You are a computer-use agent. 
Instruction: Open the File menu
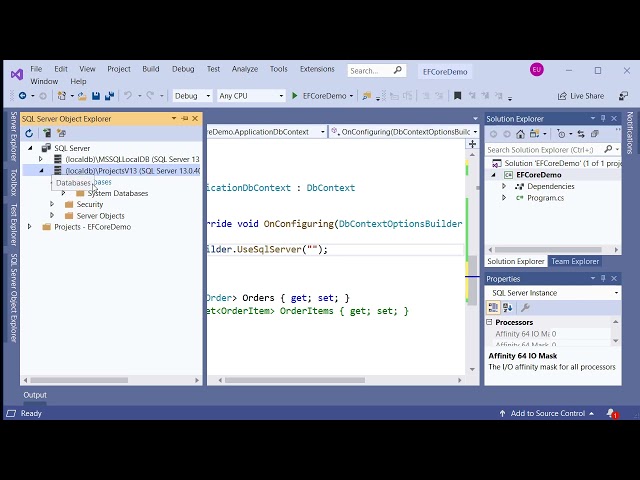click(x=36, y=69)
